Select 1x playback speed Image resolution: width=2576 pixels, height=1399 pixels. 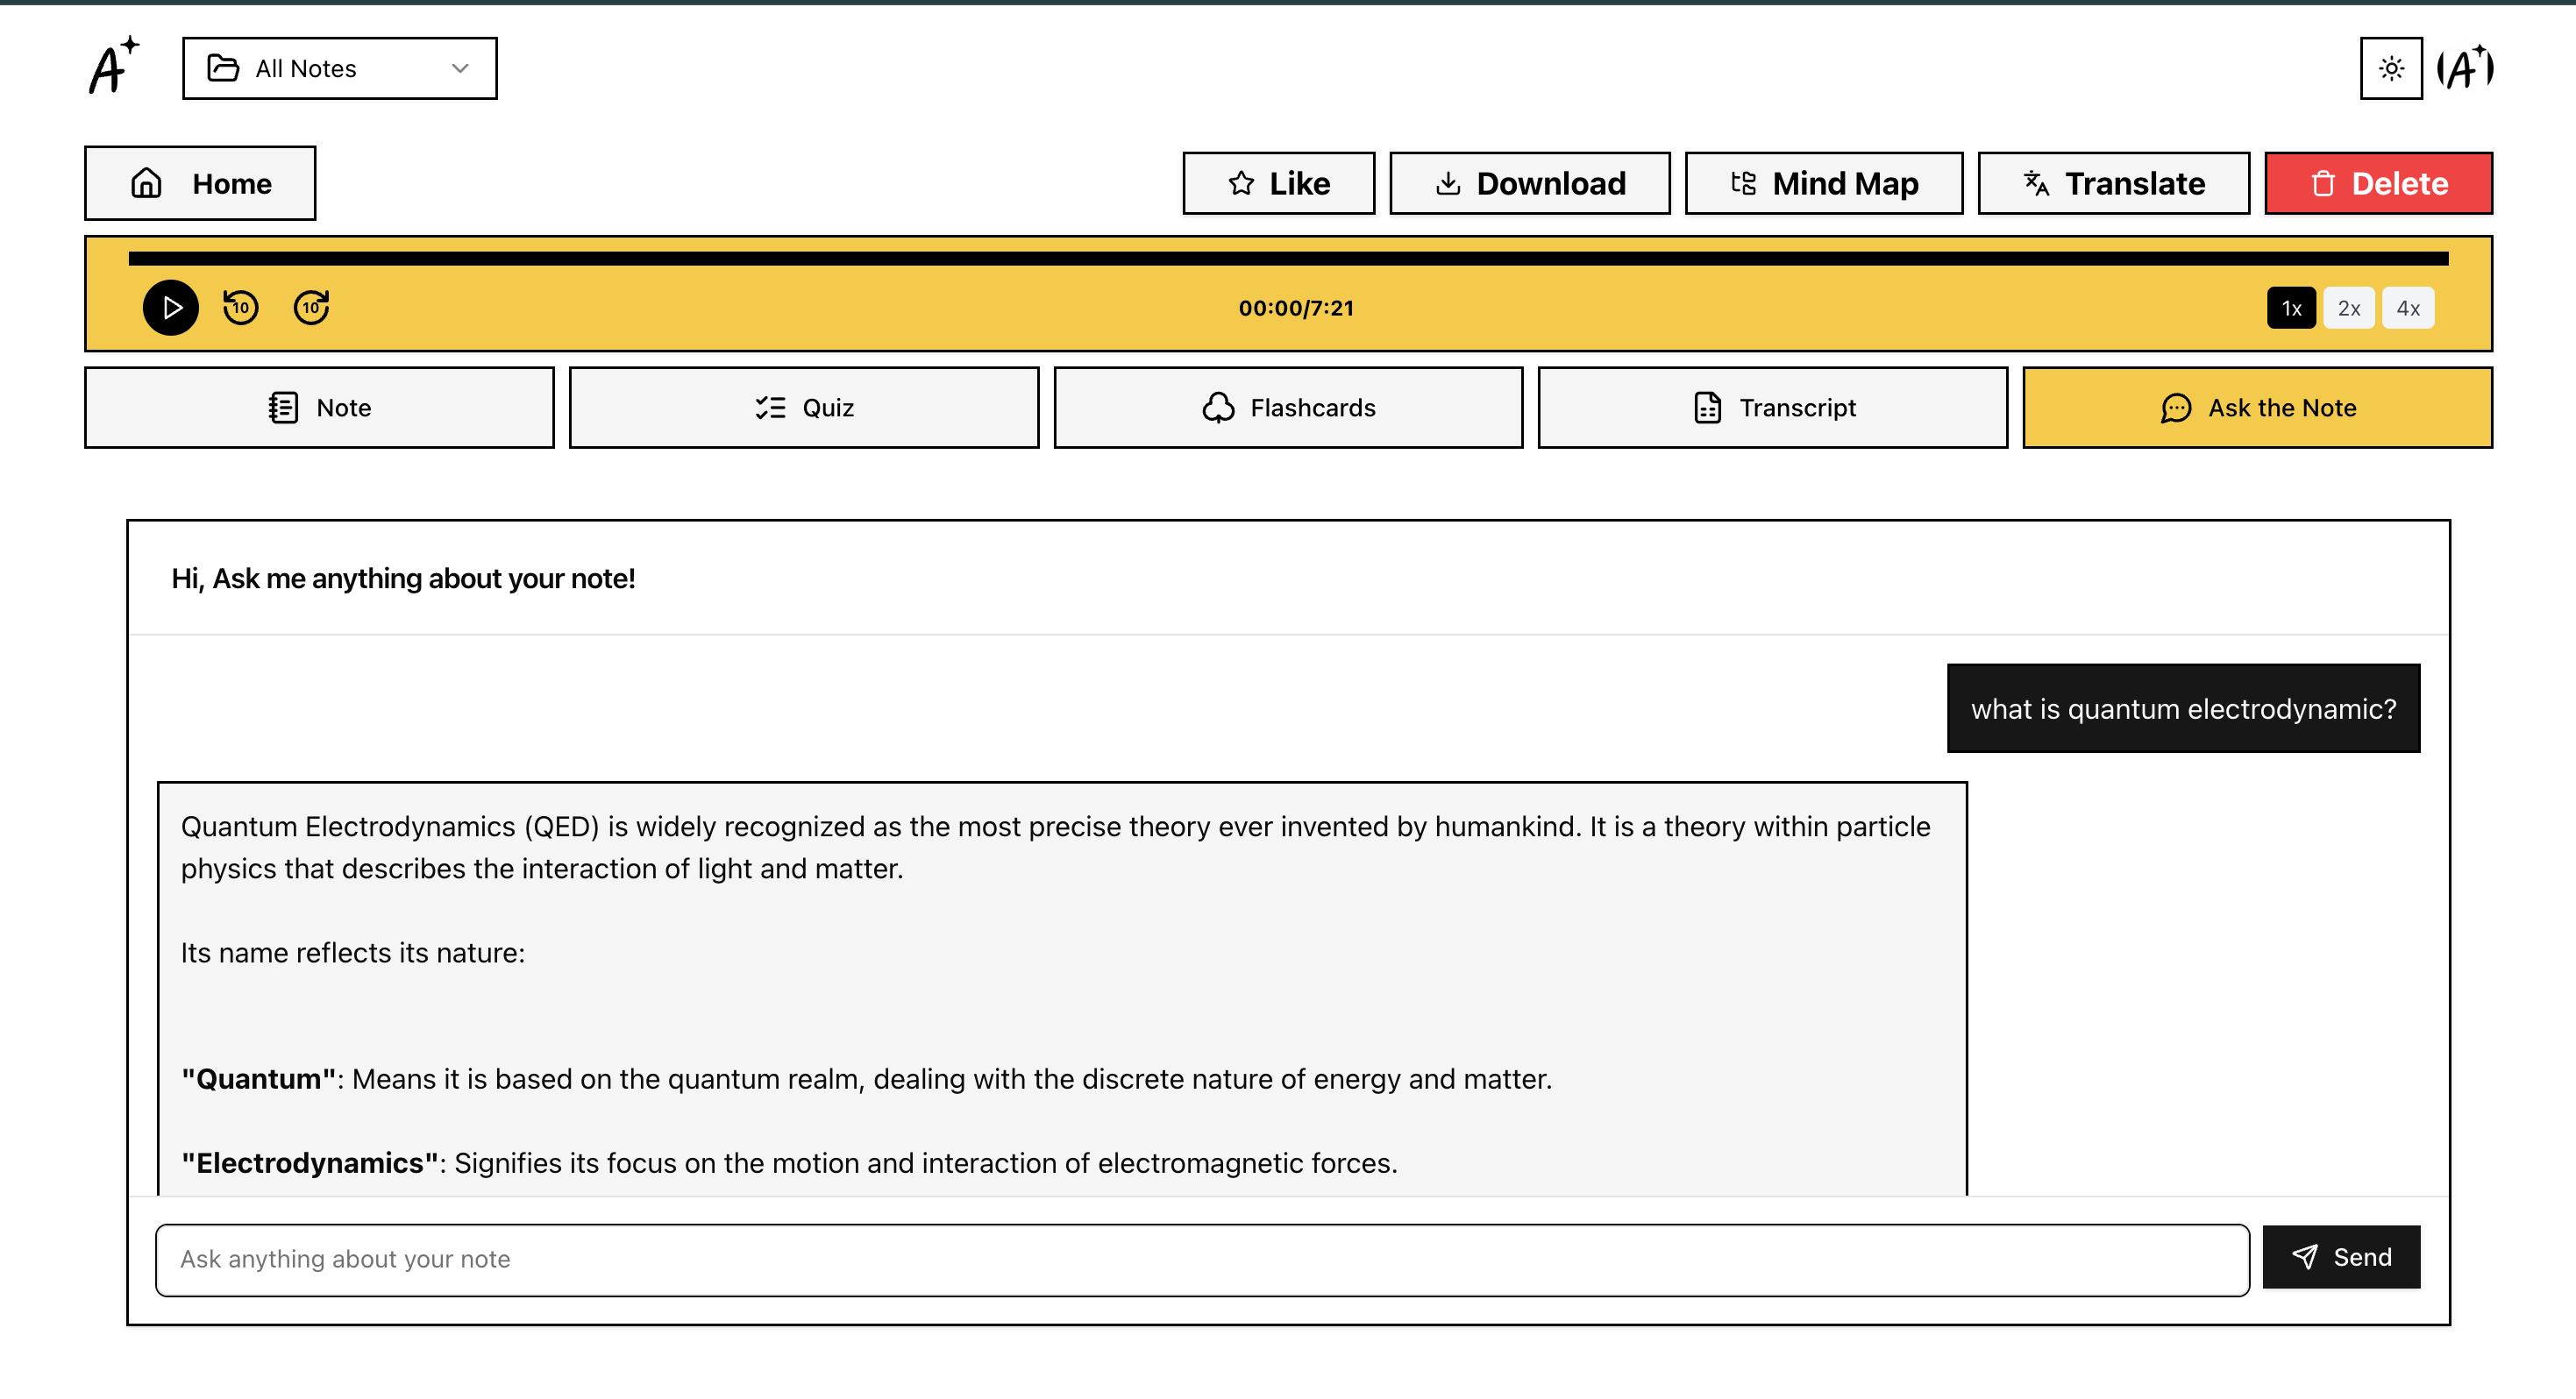[2291, 308]
